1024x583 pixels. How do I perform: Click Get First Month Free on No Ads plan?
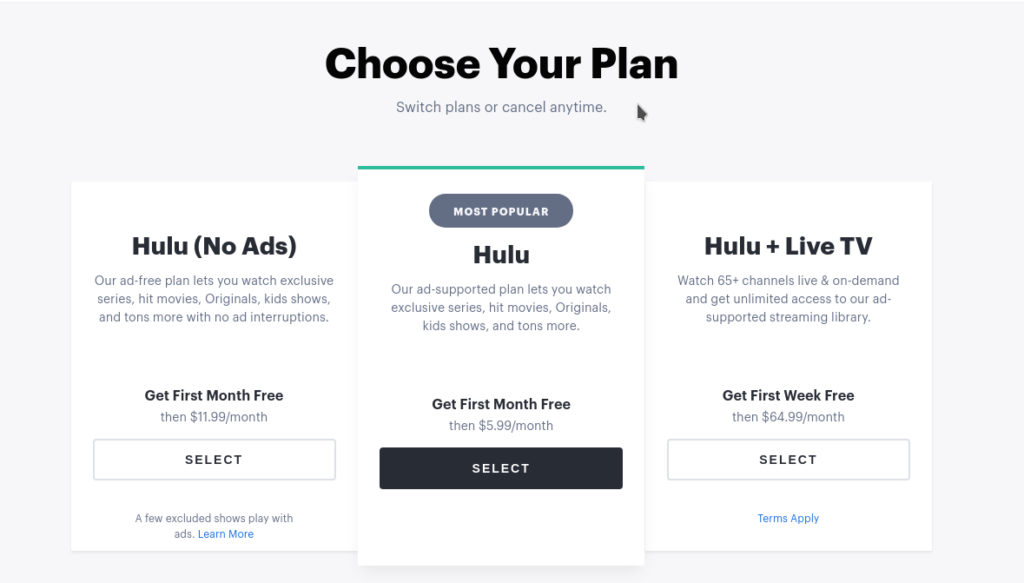[x=213, y=395]
